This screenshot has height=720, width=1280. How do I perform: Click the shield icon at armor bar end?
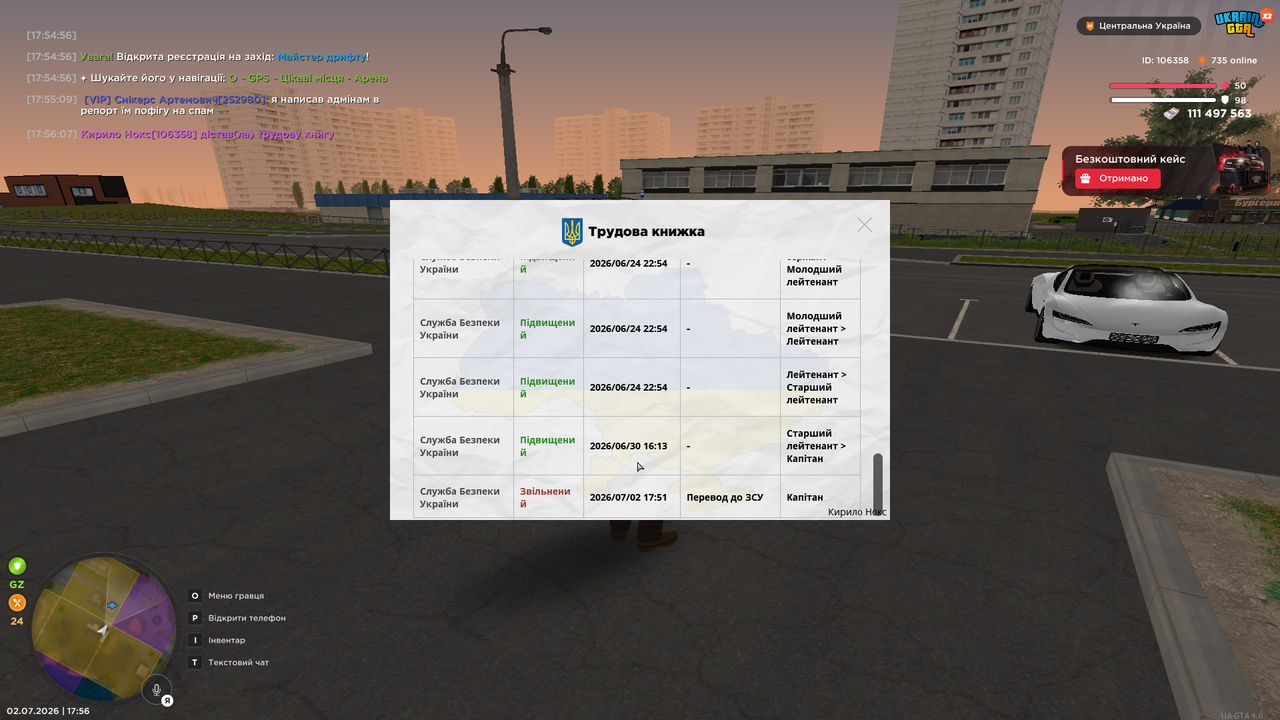(x=1224, y=100)
